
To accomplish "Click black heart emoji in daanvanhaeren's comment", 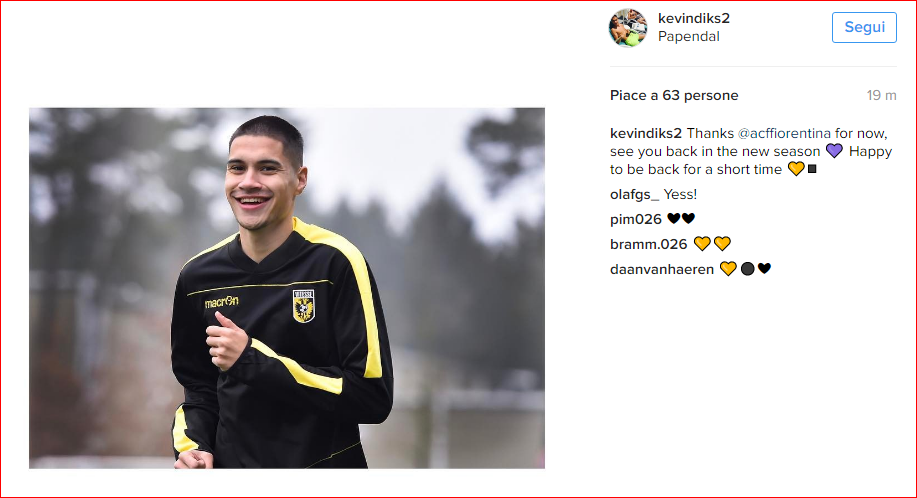I will pos(764,268).
